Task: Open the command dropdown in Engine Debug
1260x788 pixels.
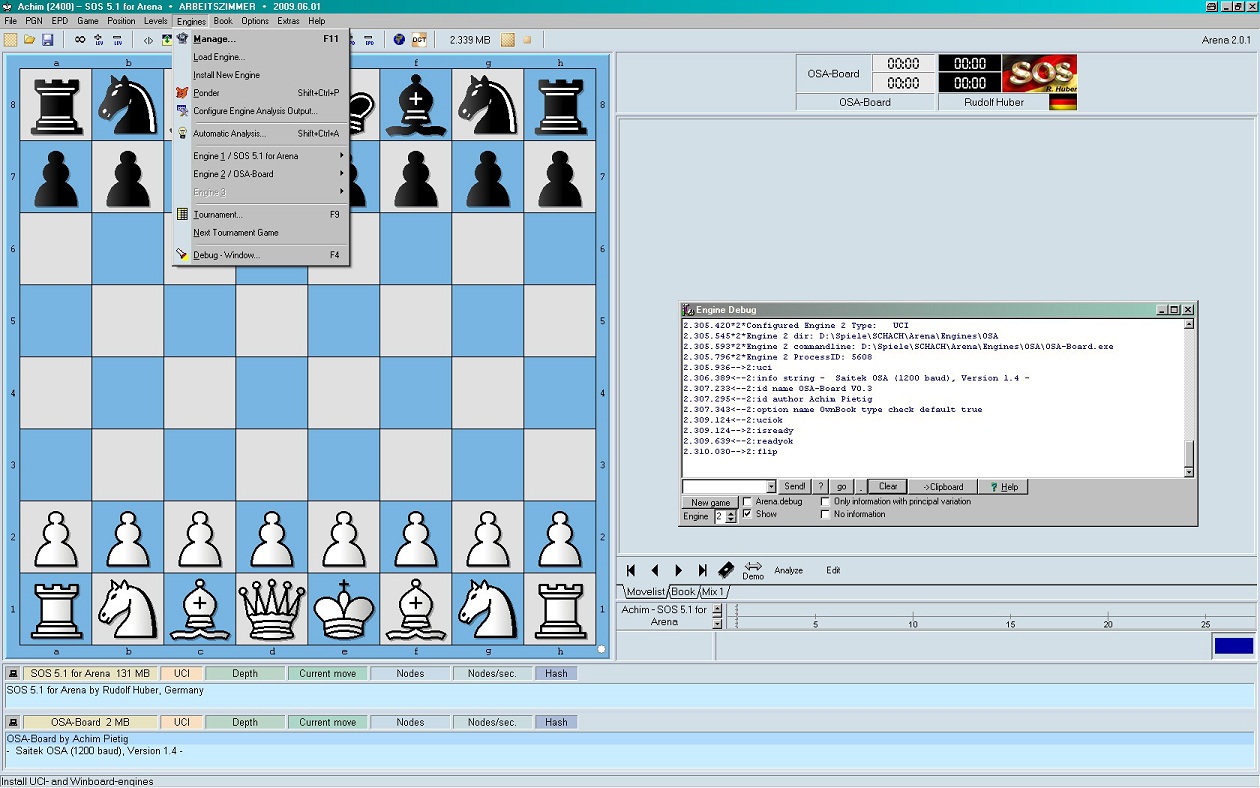Action: click(771, 487)
